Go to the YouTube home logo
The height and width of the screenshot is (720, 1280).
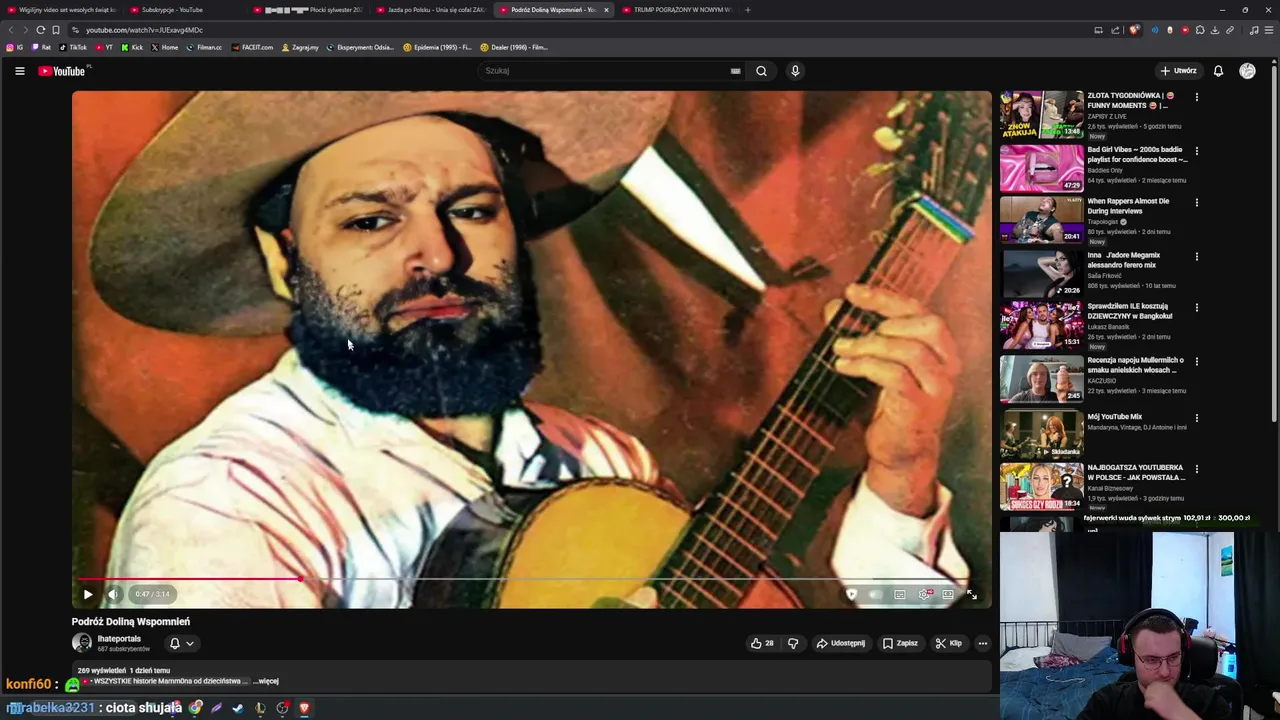tap(62, 71)
